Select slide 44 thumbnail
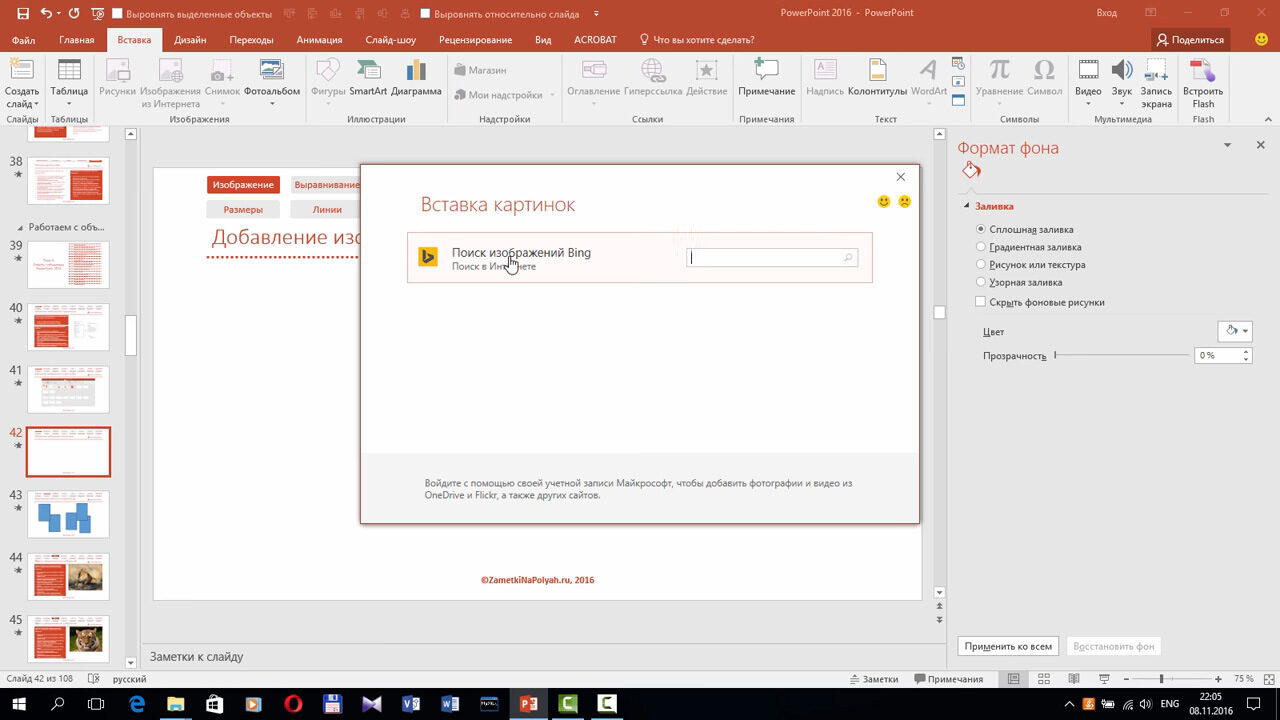1280x720 pixels. [68, 577]
